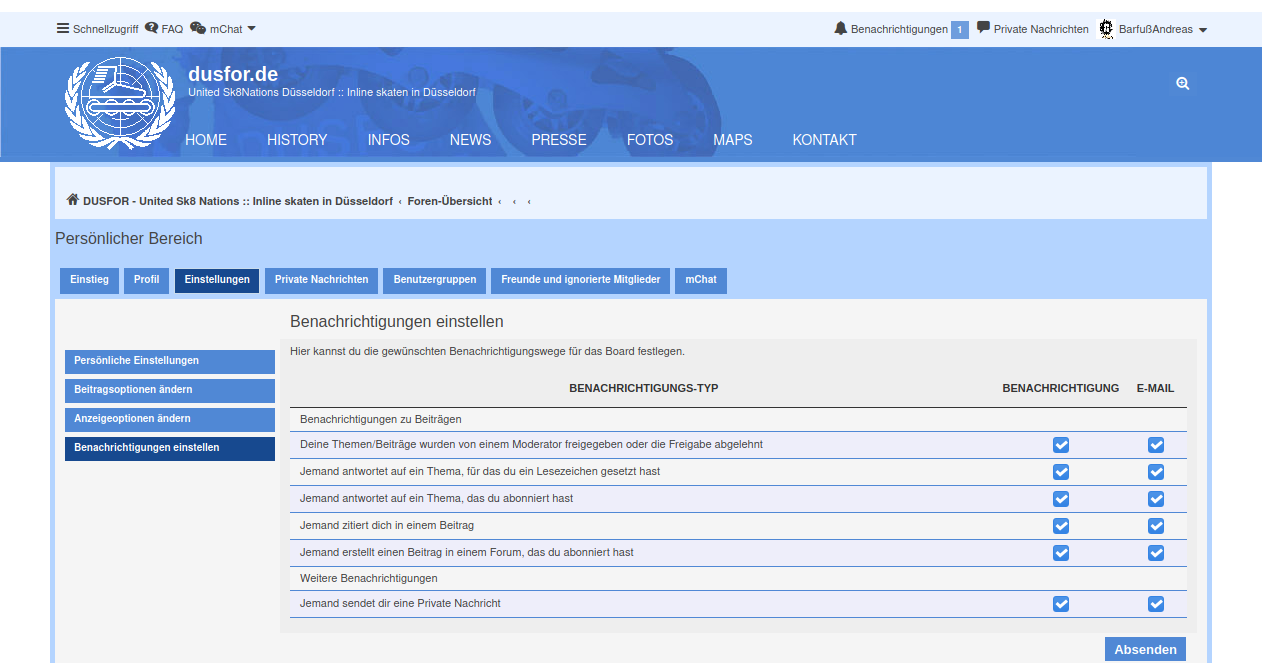Uncheck Benachrichtigung for quoted in a post
The height and width of the screenshot is (663, 1262).
1061,526
